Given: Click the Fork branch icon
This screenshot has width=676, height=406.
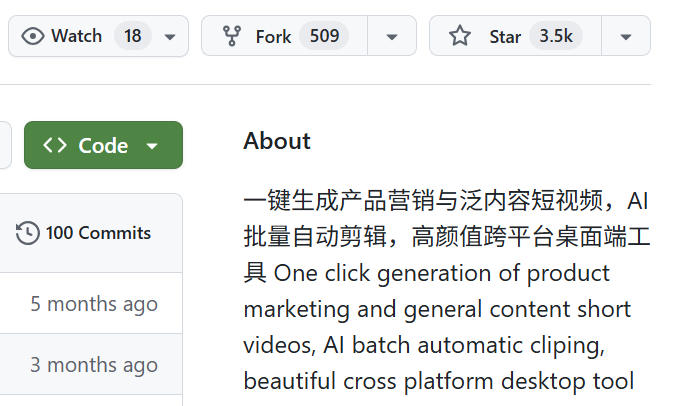Looking at the screenshot, I should coord(232,36).
